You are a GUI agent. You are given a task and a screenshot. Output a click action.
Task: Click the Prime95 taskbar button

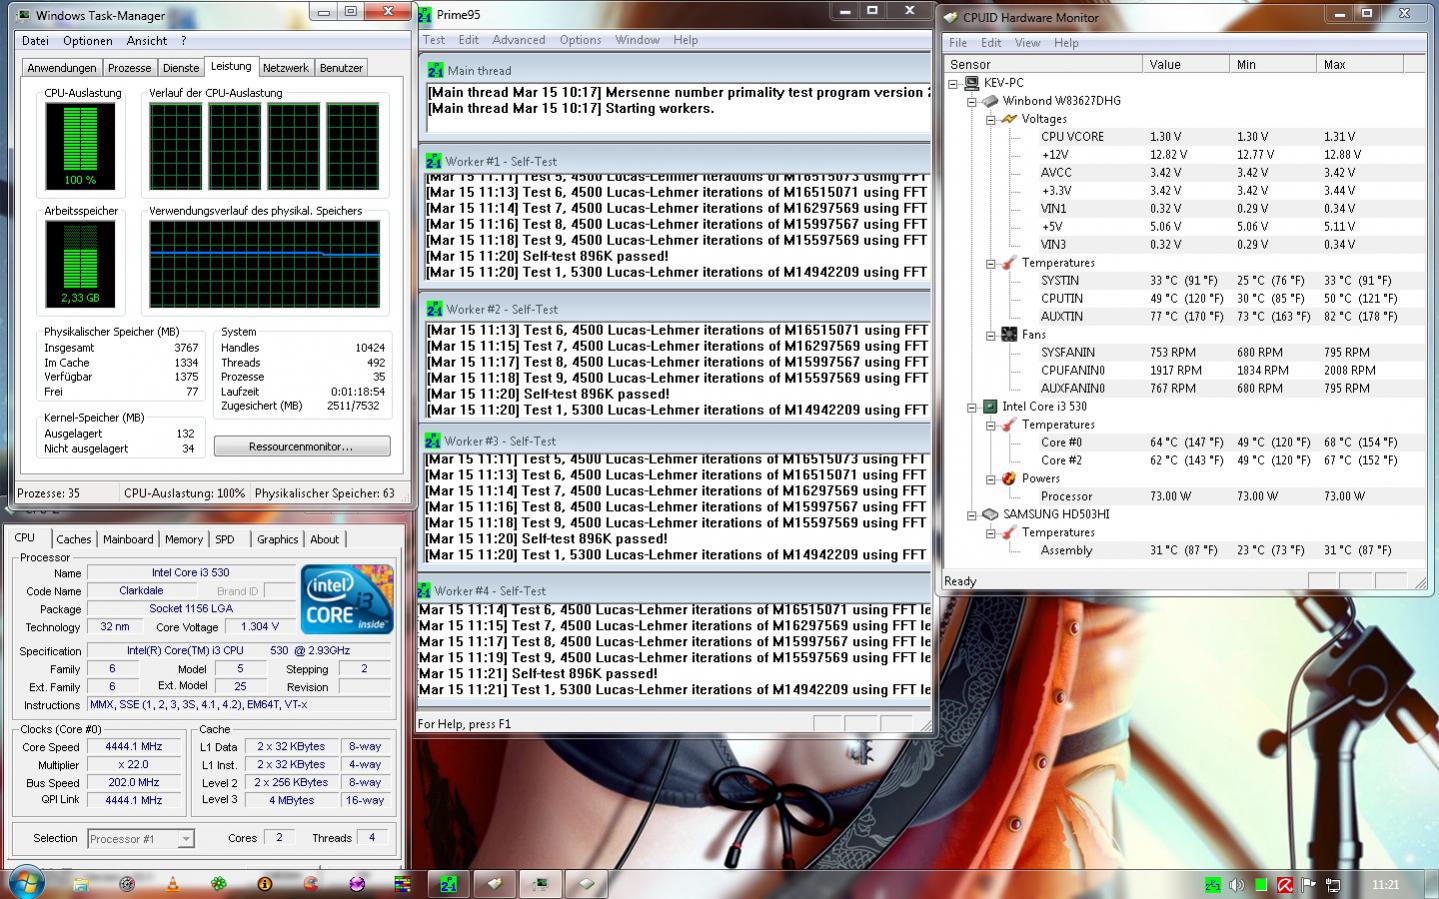(x=449, y=884)
